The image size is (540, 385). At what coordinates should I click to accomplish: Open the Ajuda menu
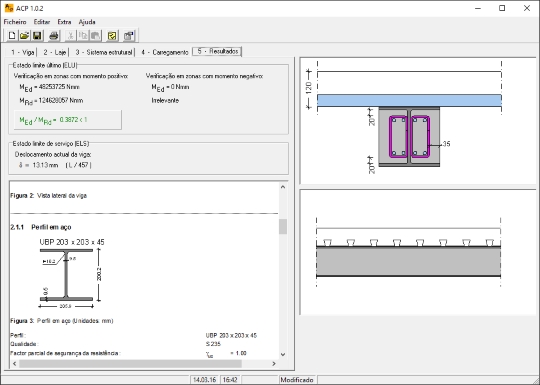[87, 22]
